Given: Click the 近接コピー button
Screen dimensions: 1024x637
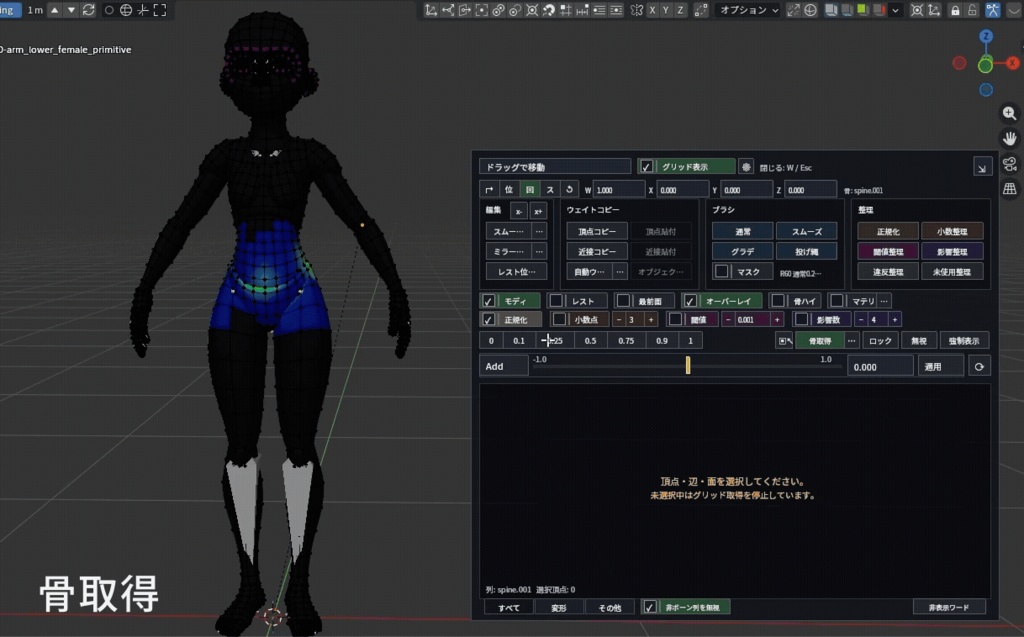Looking at the screenshot, I should click(597, 252).
